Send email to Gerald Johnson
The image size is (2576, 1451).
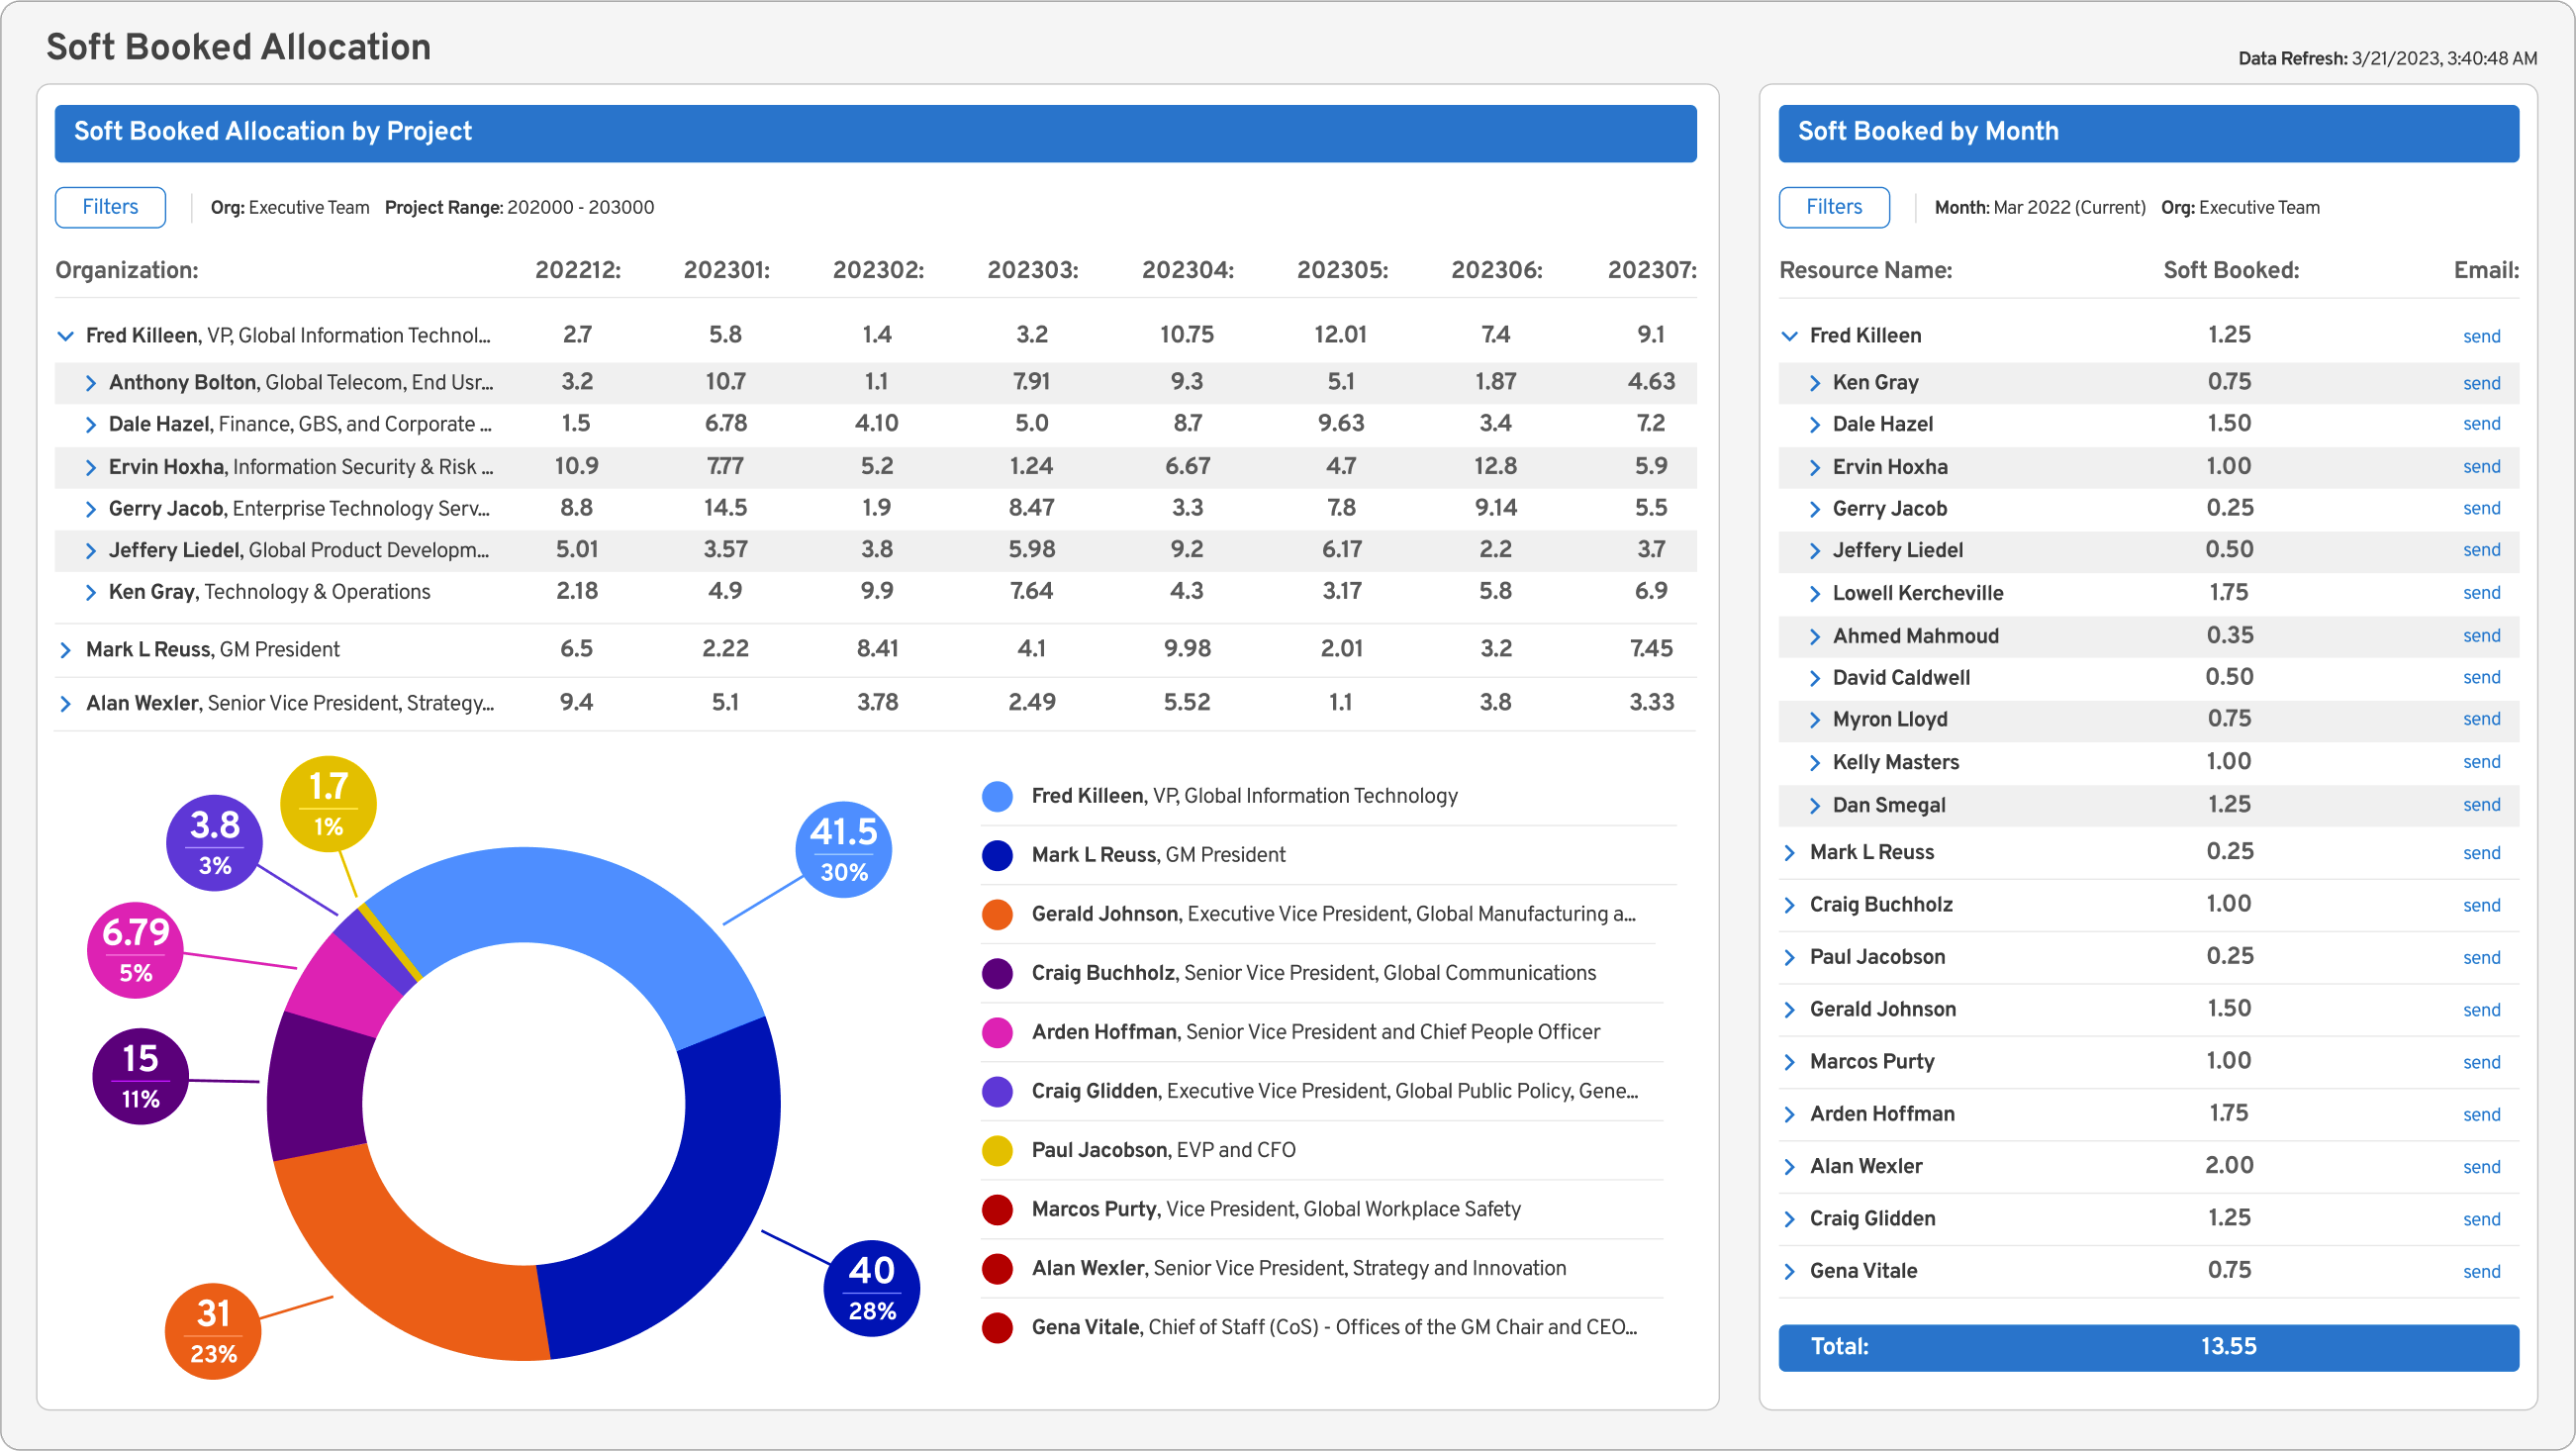click(x=2483, y=1009)
